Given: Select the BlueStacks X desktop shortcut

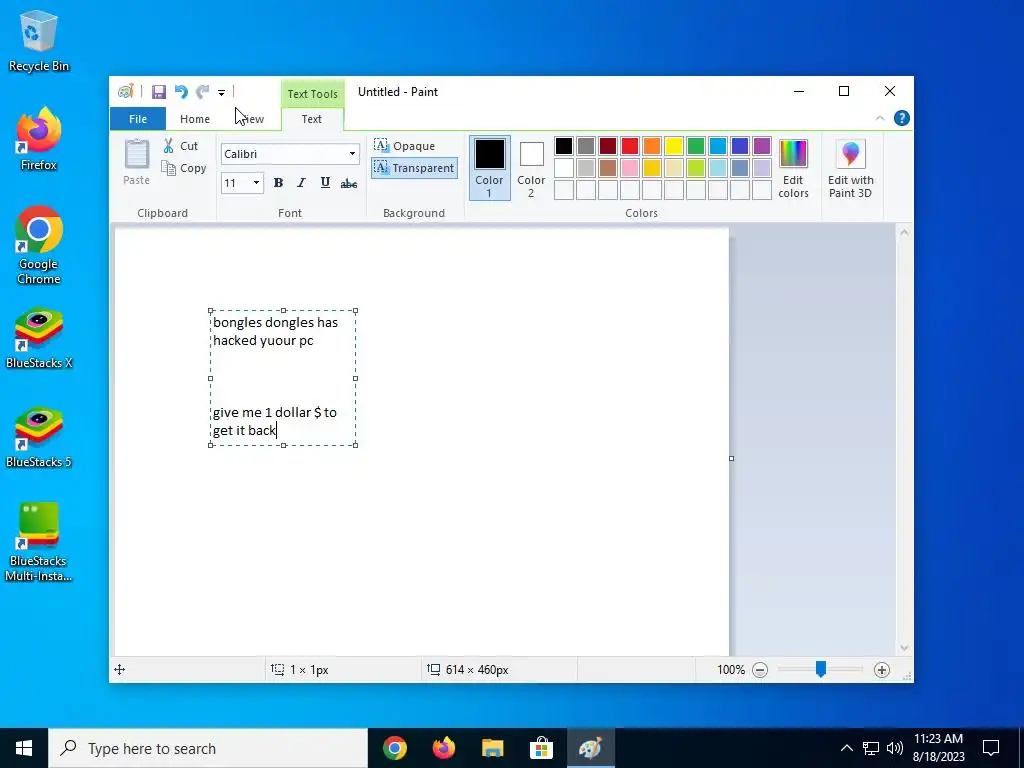Looking at the screenshot, I should (x=39, y=339).
